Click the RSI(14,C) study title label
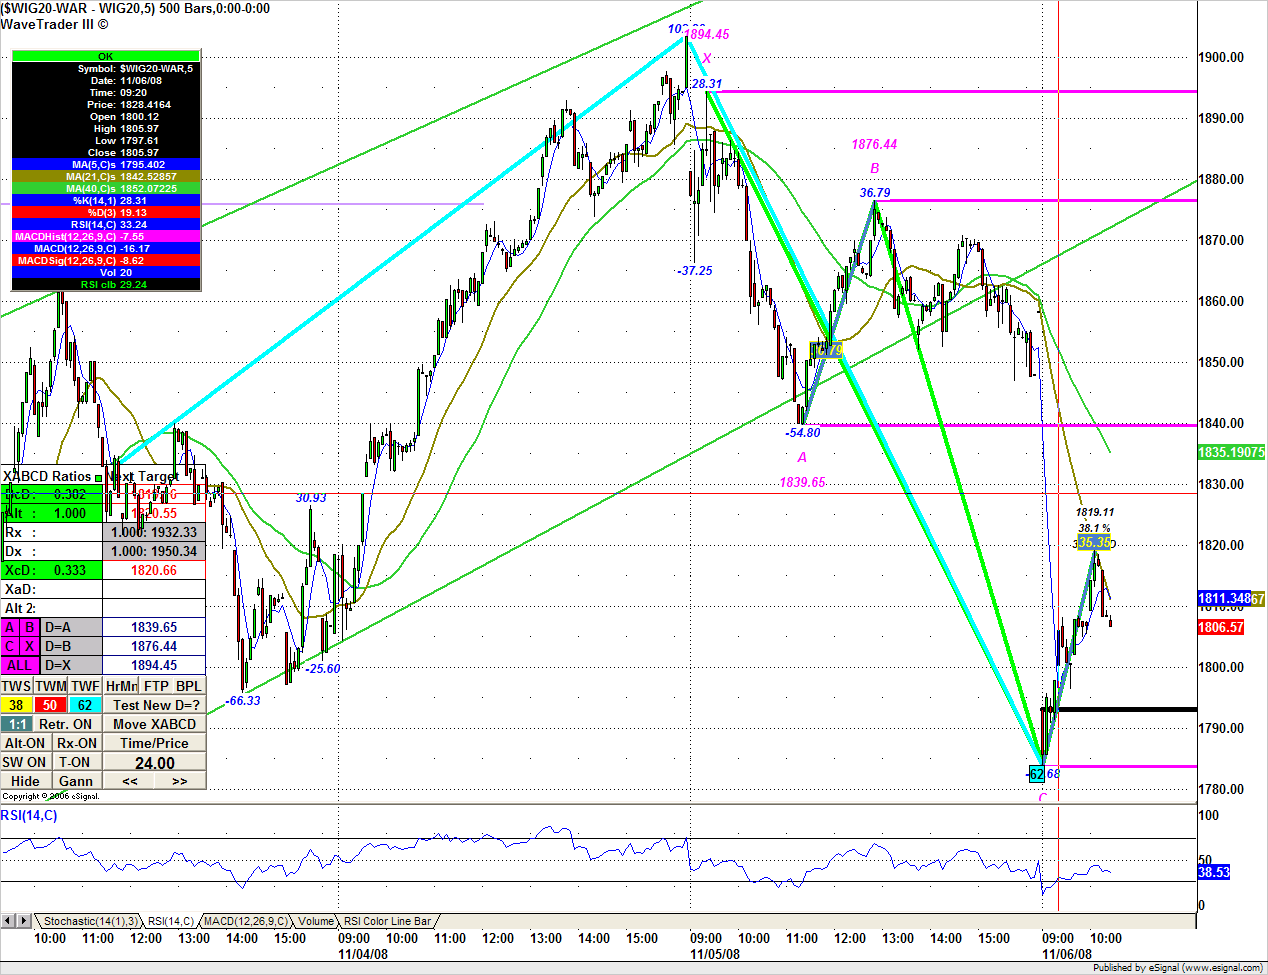 [x=29, y=815]
